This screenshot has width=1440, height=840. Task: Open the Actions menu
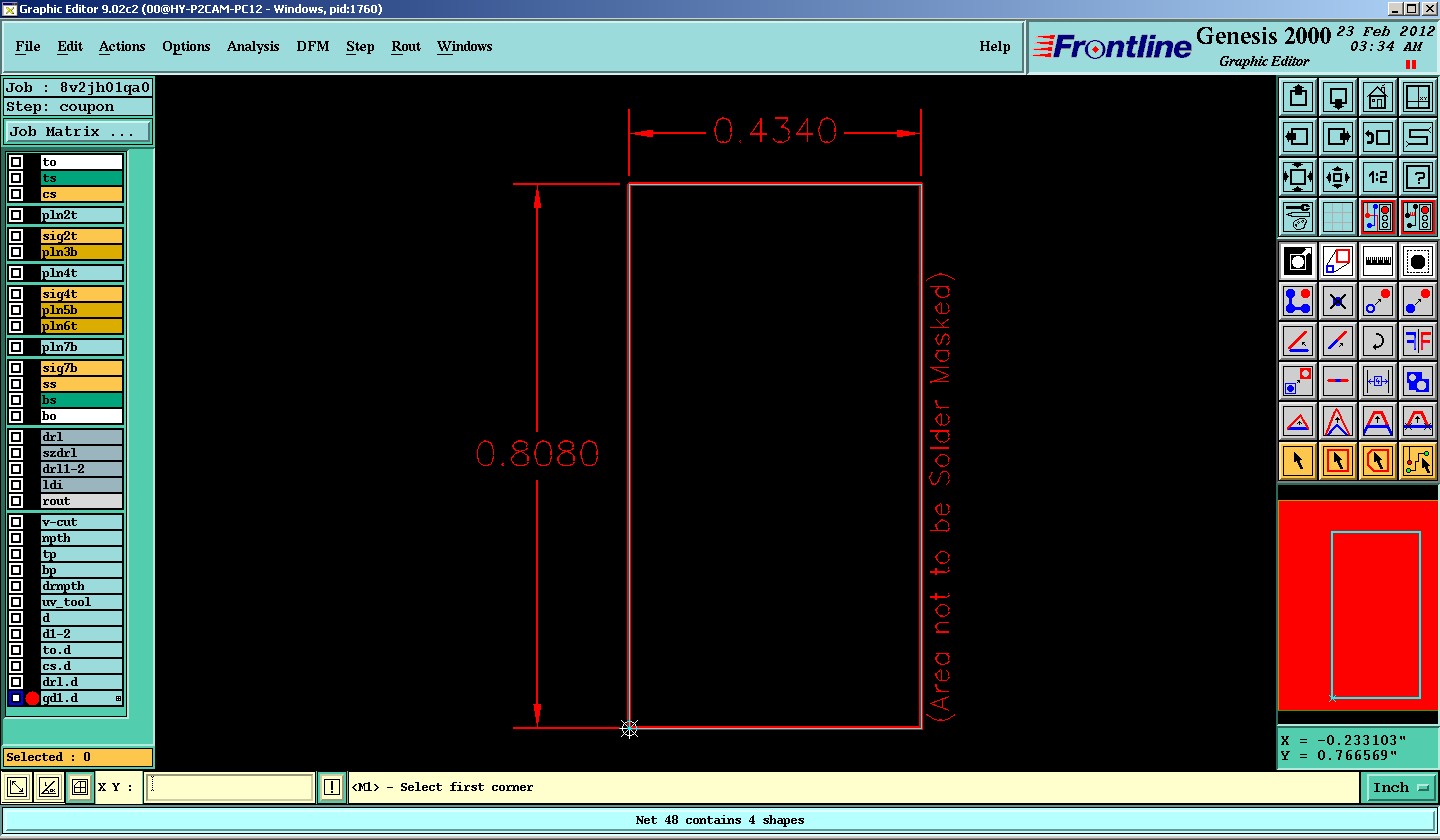122,46
